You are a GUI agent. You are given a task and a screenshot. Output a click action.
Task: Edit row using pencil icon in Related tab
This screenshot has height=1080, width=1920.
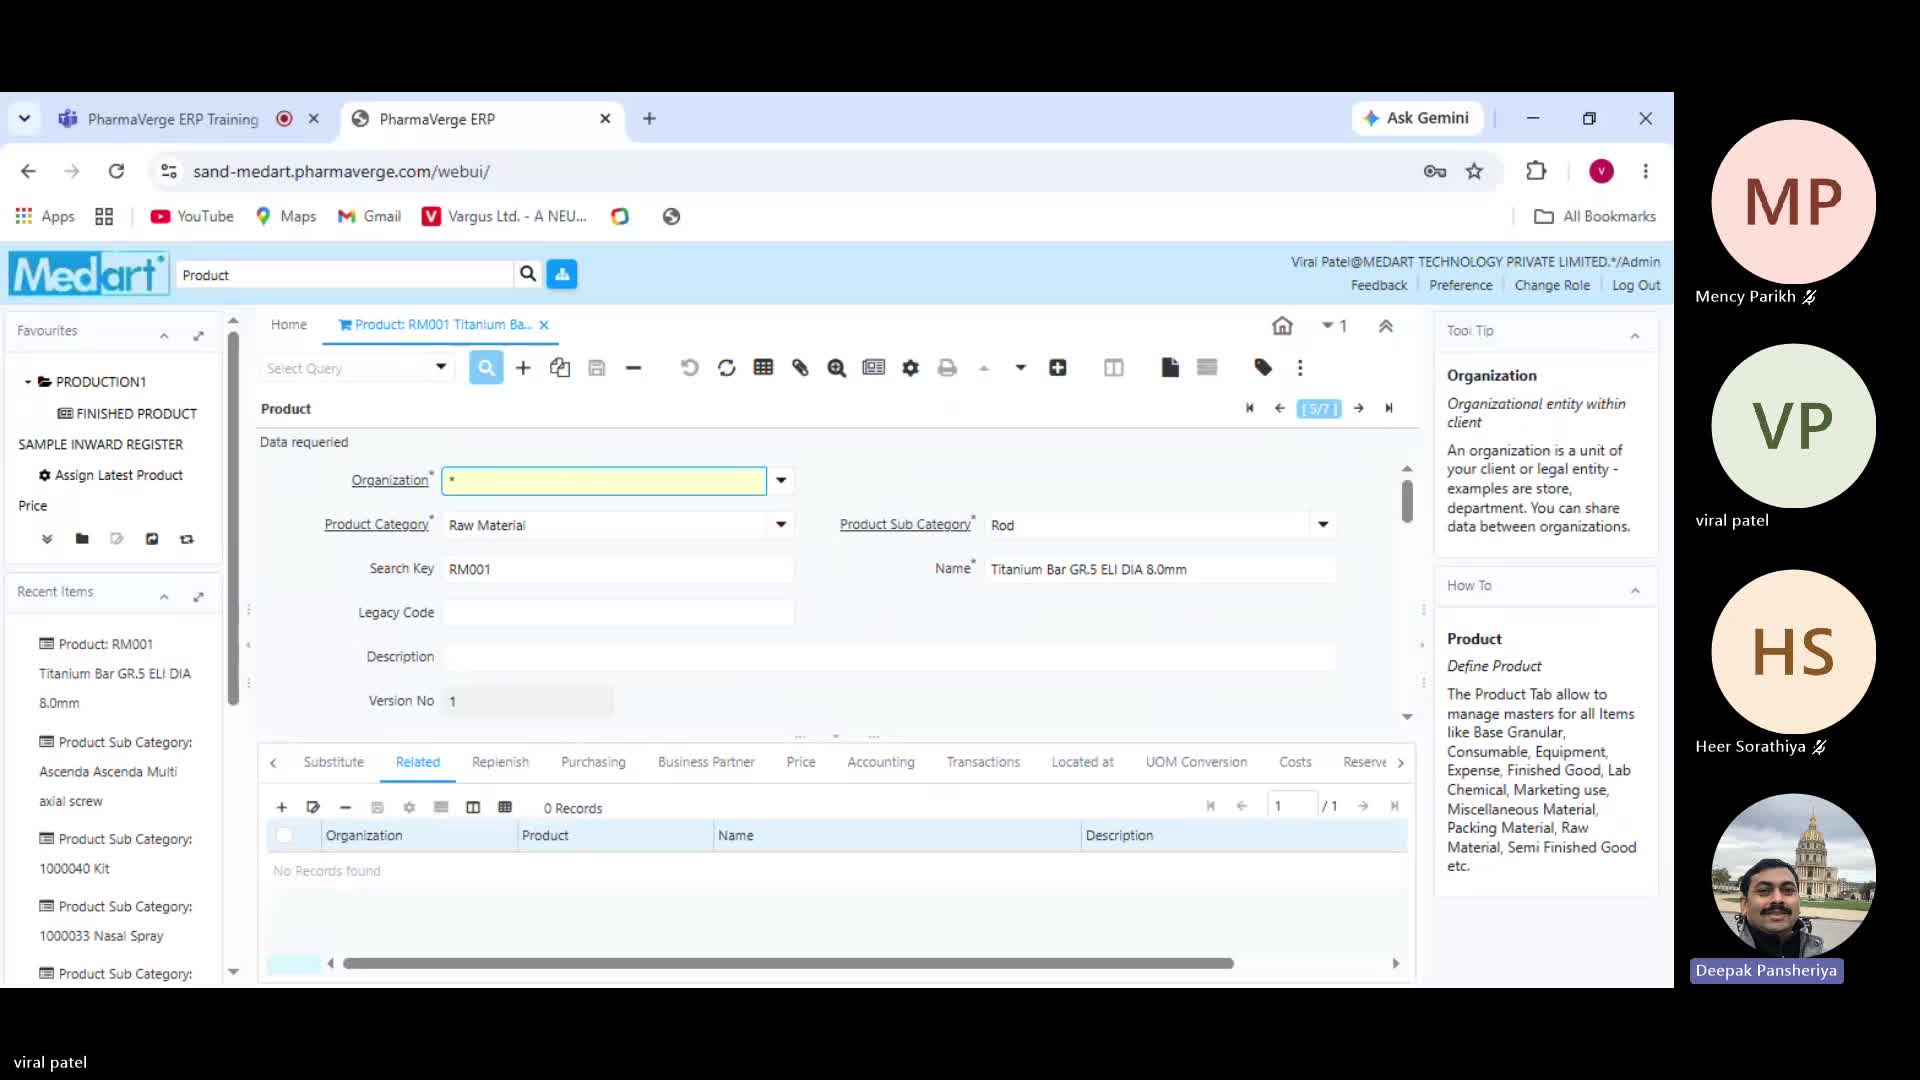point(313,808)
